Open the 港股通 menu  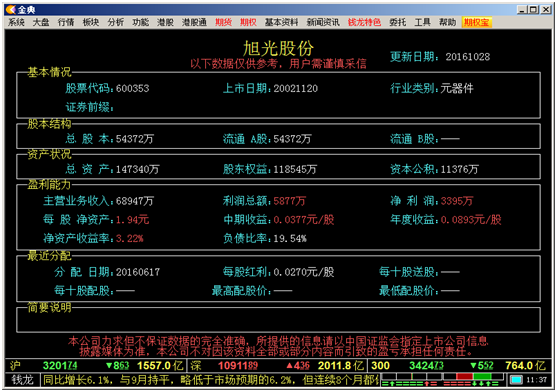point(194,22)
